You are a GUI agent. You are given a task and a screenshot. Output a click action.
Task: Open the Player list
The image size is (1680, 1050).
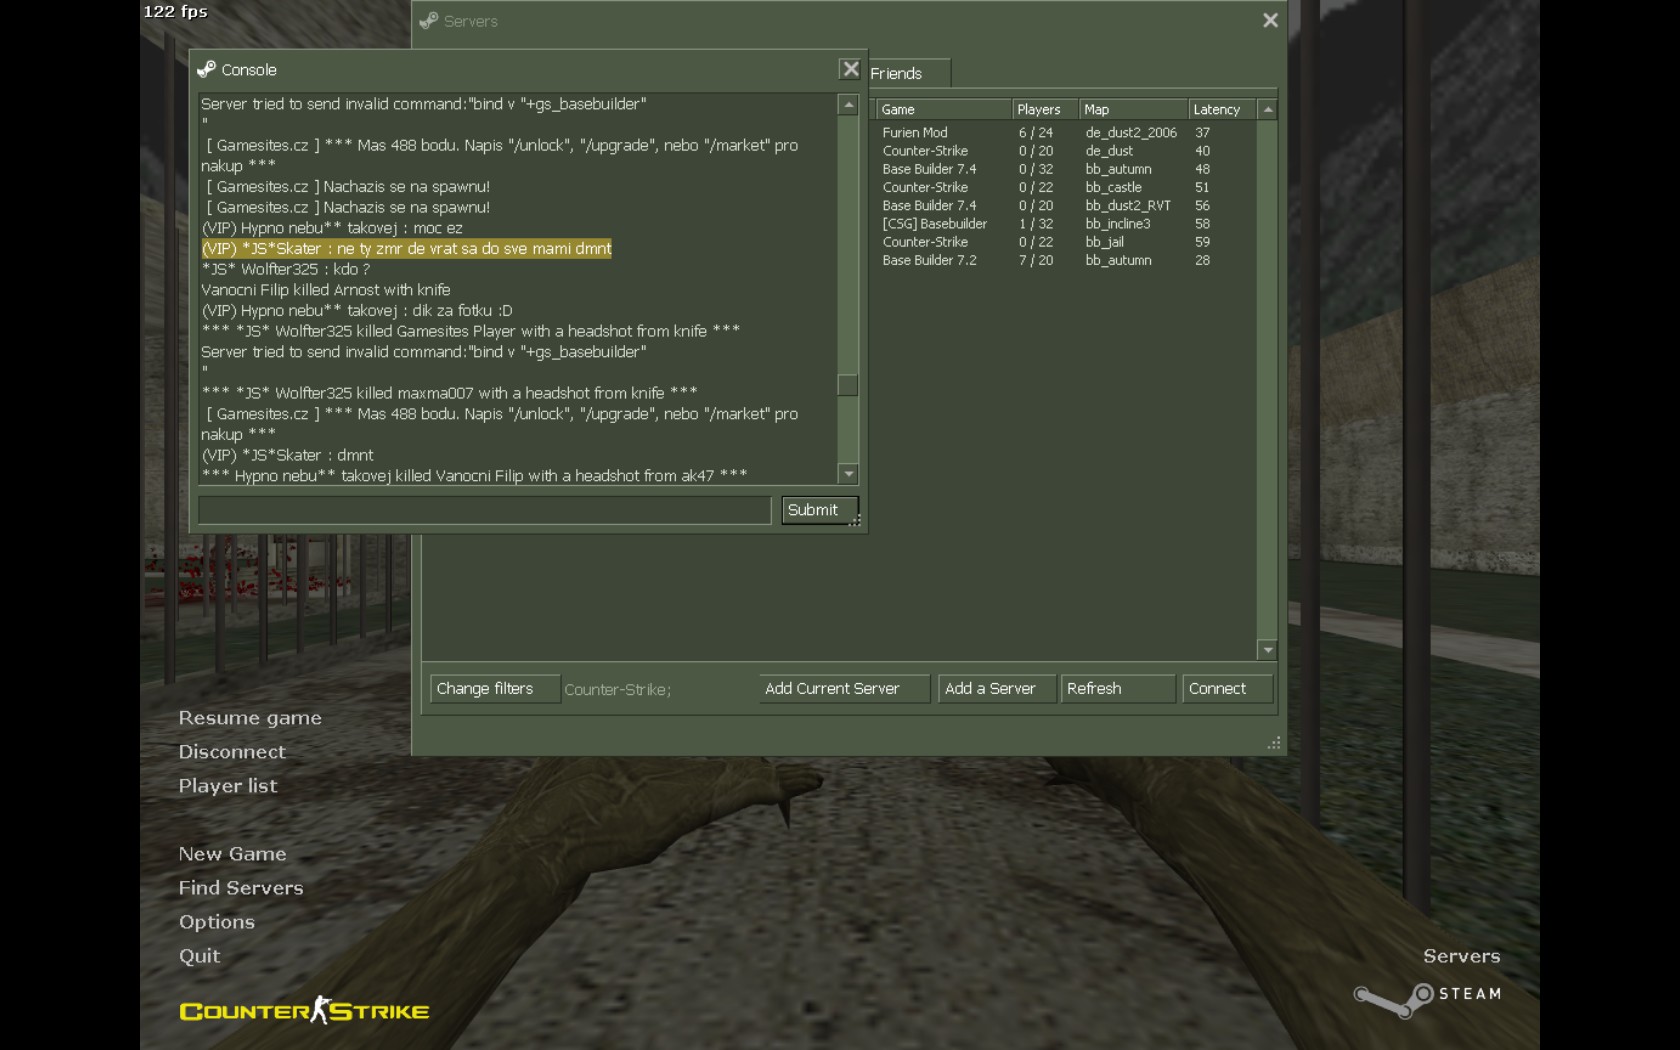point(228,786)
